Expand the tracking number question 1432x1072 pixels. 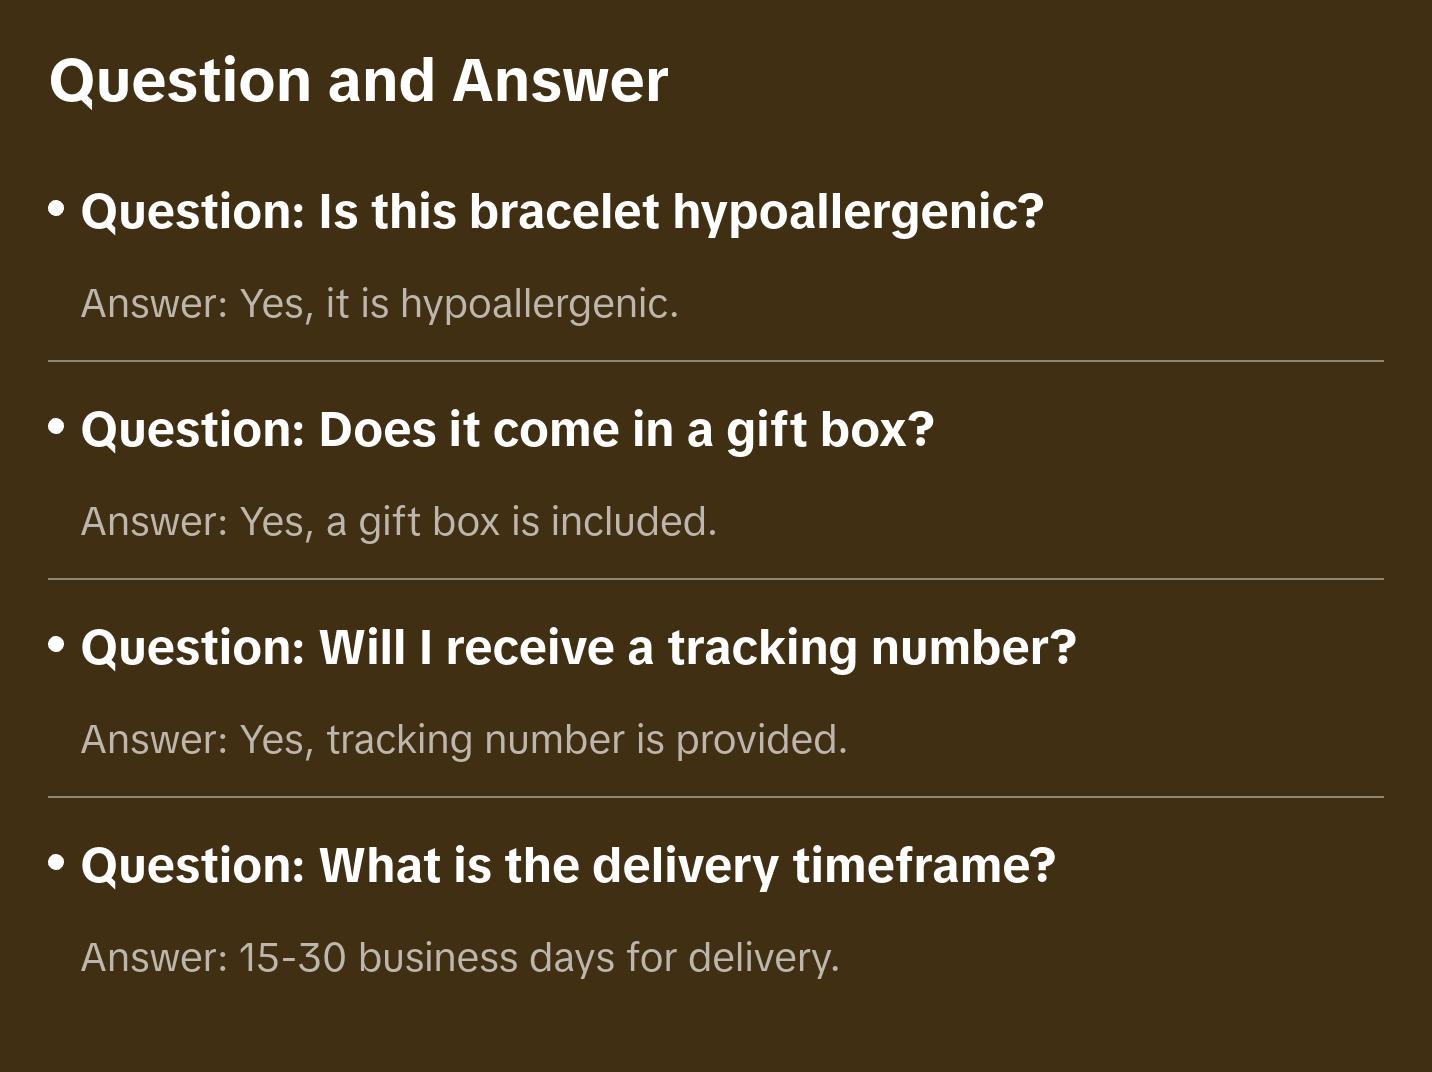tap(578, 648)
